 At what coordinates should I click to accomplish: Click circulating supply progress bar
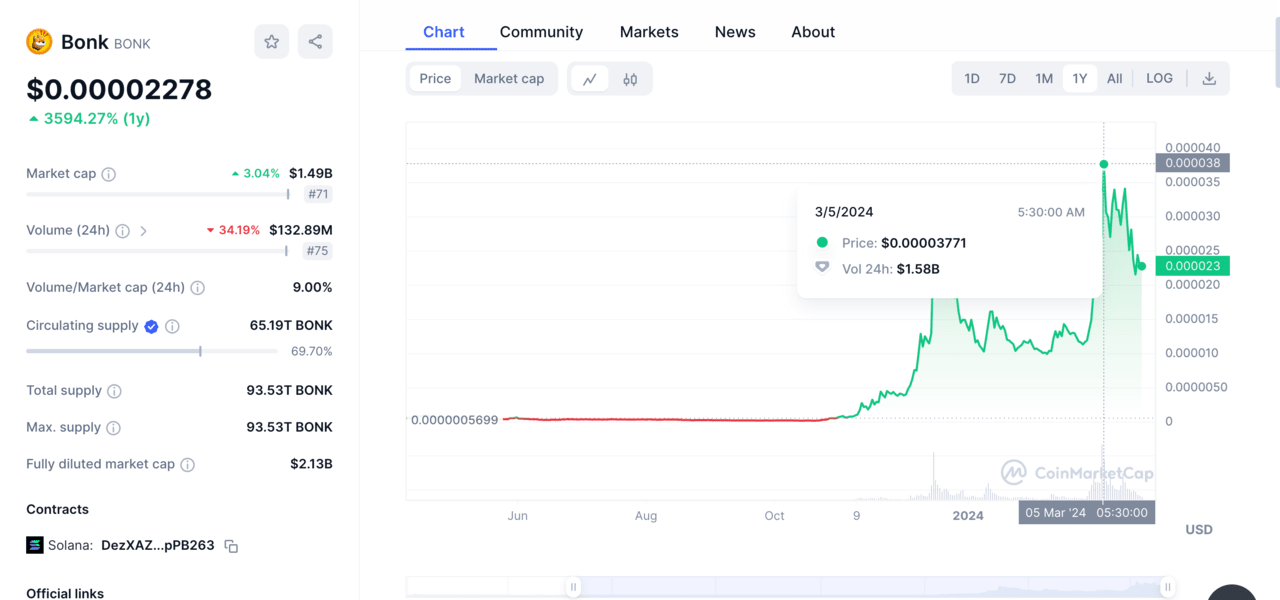click(152, 351)
